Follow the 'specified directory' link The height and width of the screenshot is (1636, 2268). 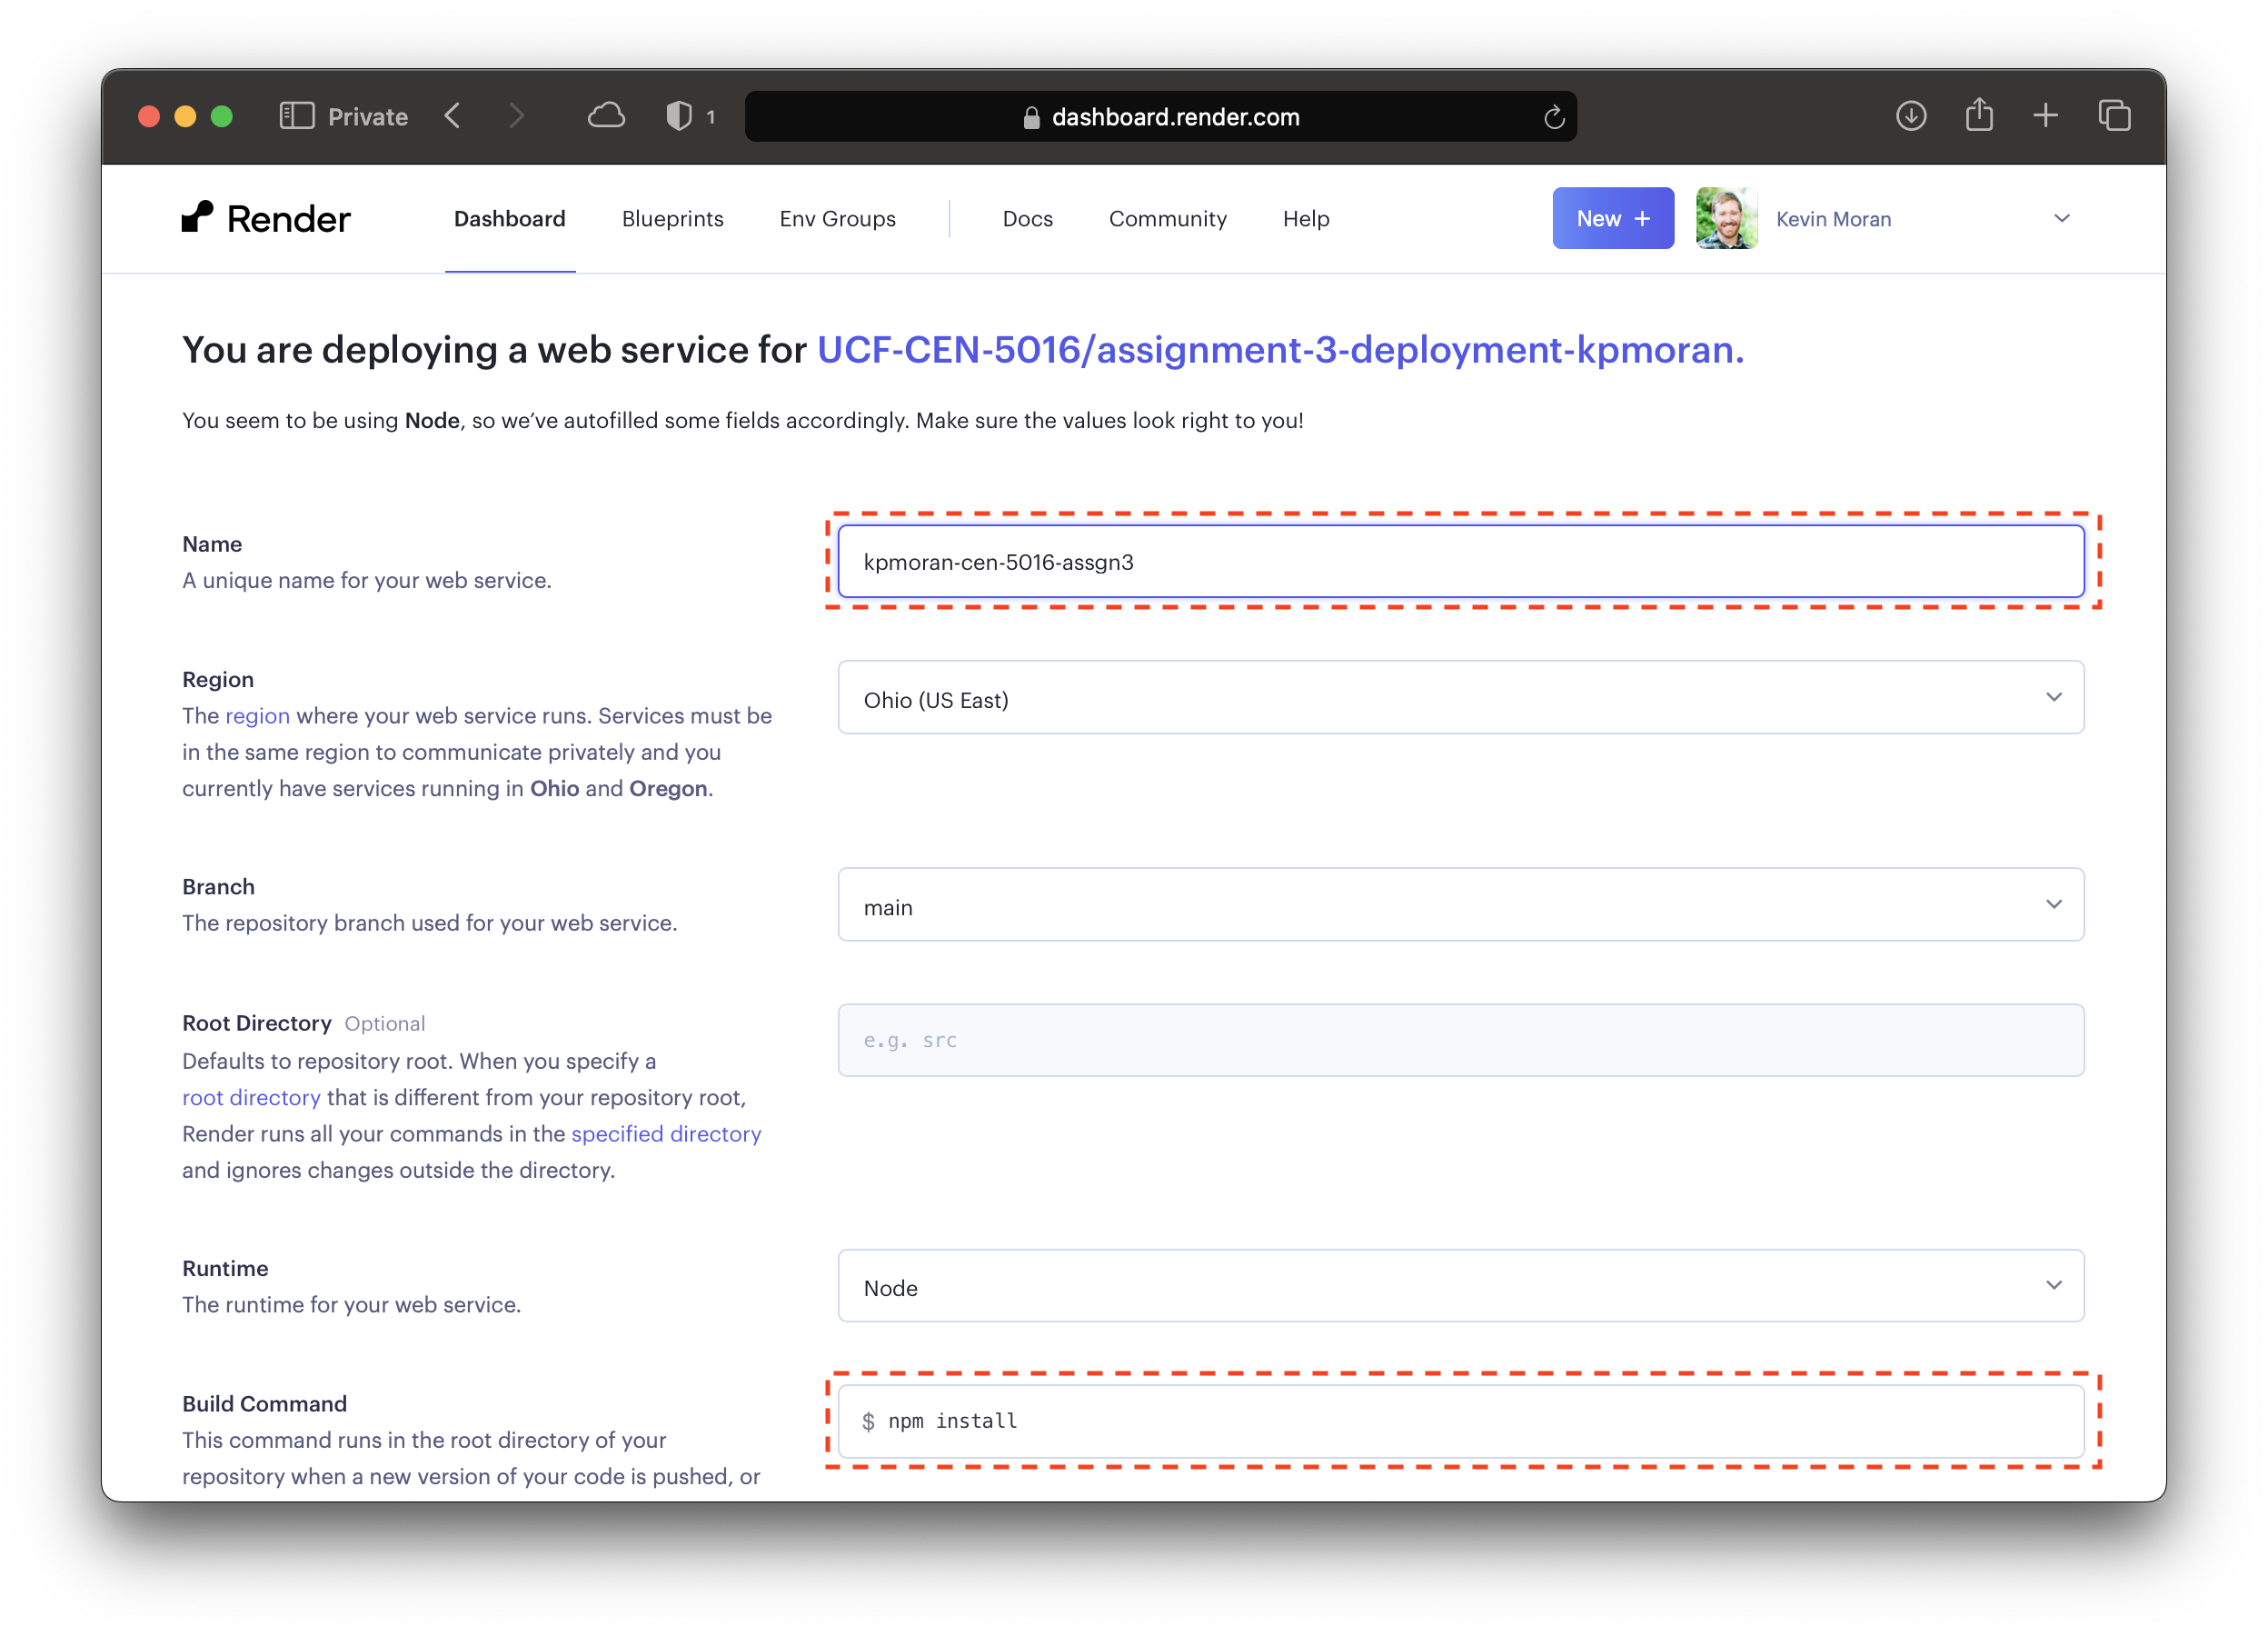(x=666, y=1134)
